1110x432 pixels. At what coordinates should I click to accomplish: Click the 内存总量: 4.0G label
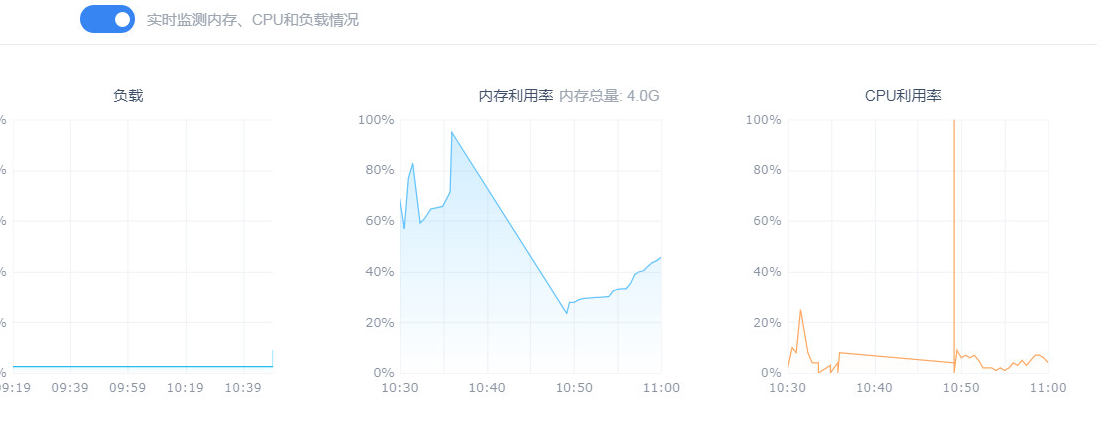click(x=609, y=96)
